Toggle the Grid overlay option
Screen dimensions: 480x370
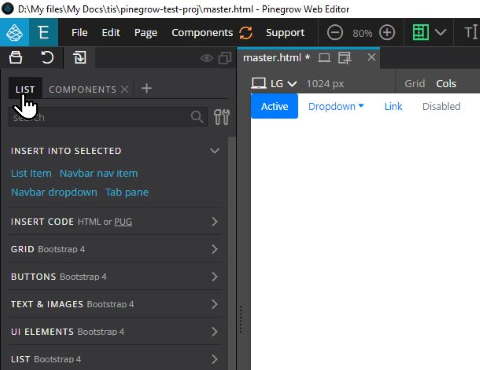pyautogui.click(x=415, y=83)
